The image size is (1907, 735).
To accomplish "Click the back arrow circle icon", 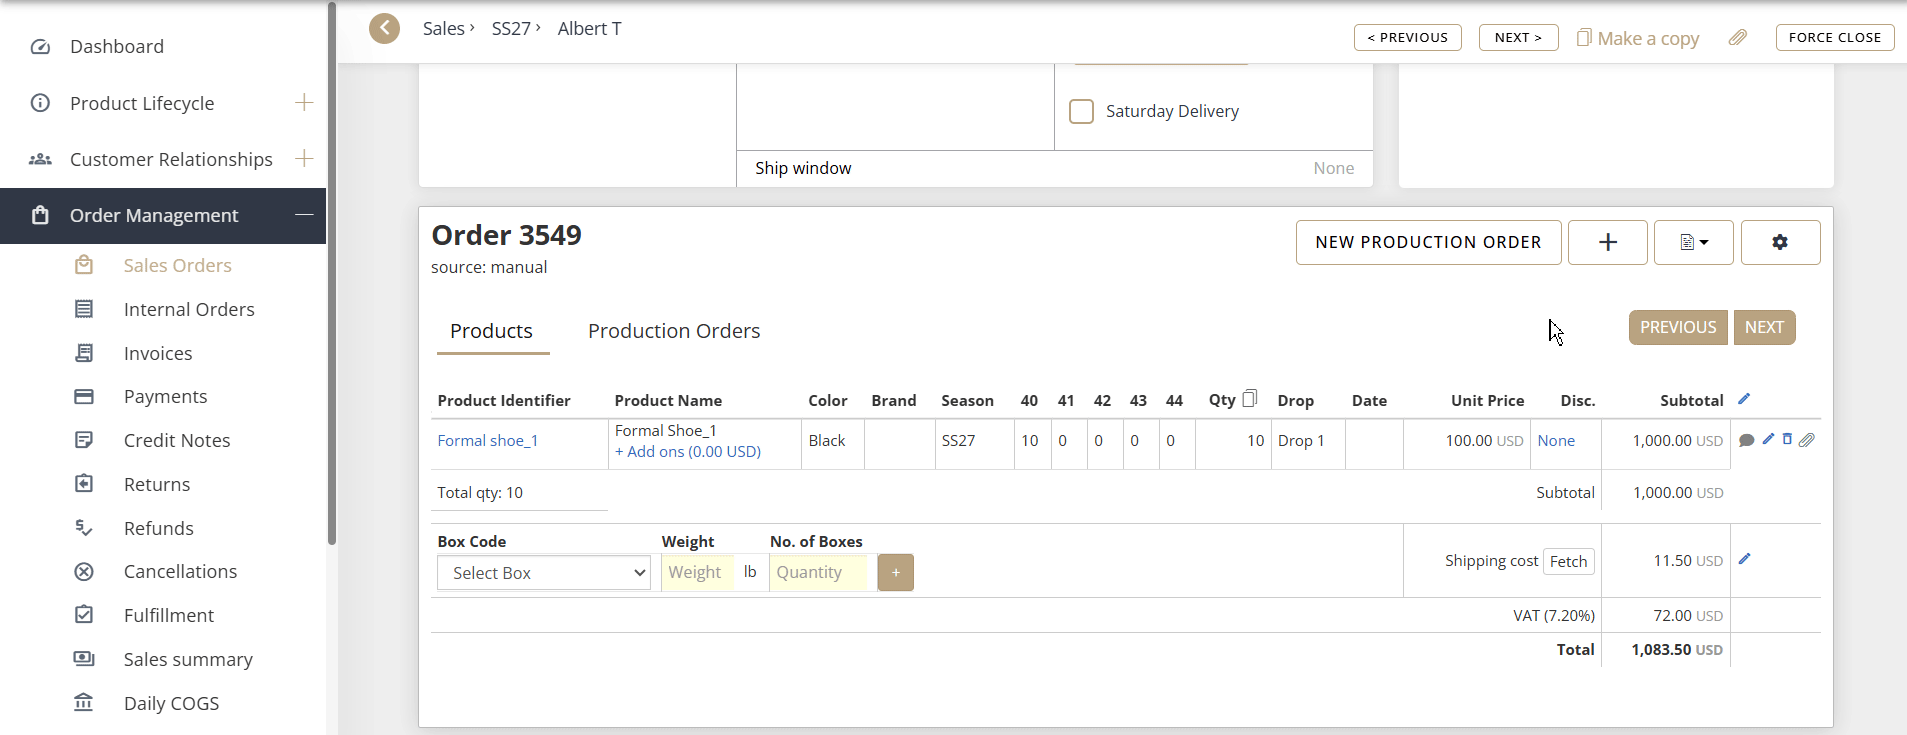I will 384,29.
